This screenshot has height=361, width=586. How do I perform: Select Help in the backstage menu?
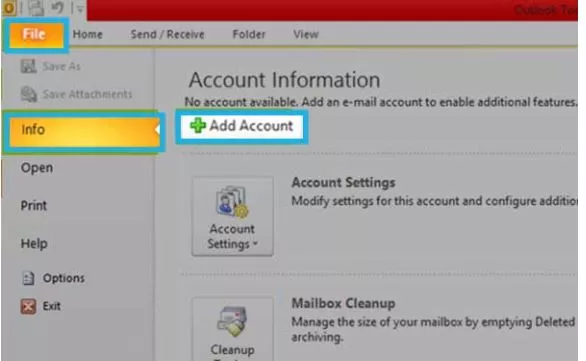click(x=34, y=244)
